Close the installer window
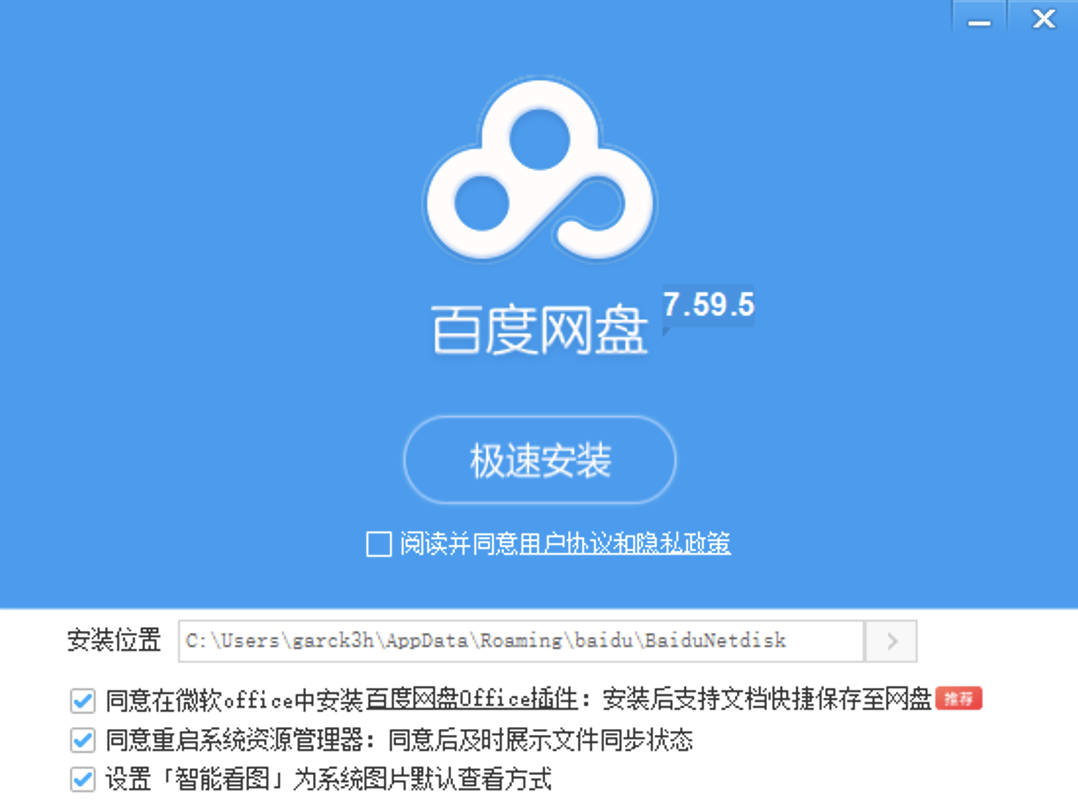 pyautogui.click(x=1043, y=19)
